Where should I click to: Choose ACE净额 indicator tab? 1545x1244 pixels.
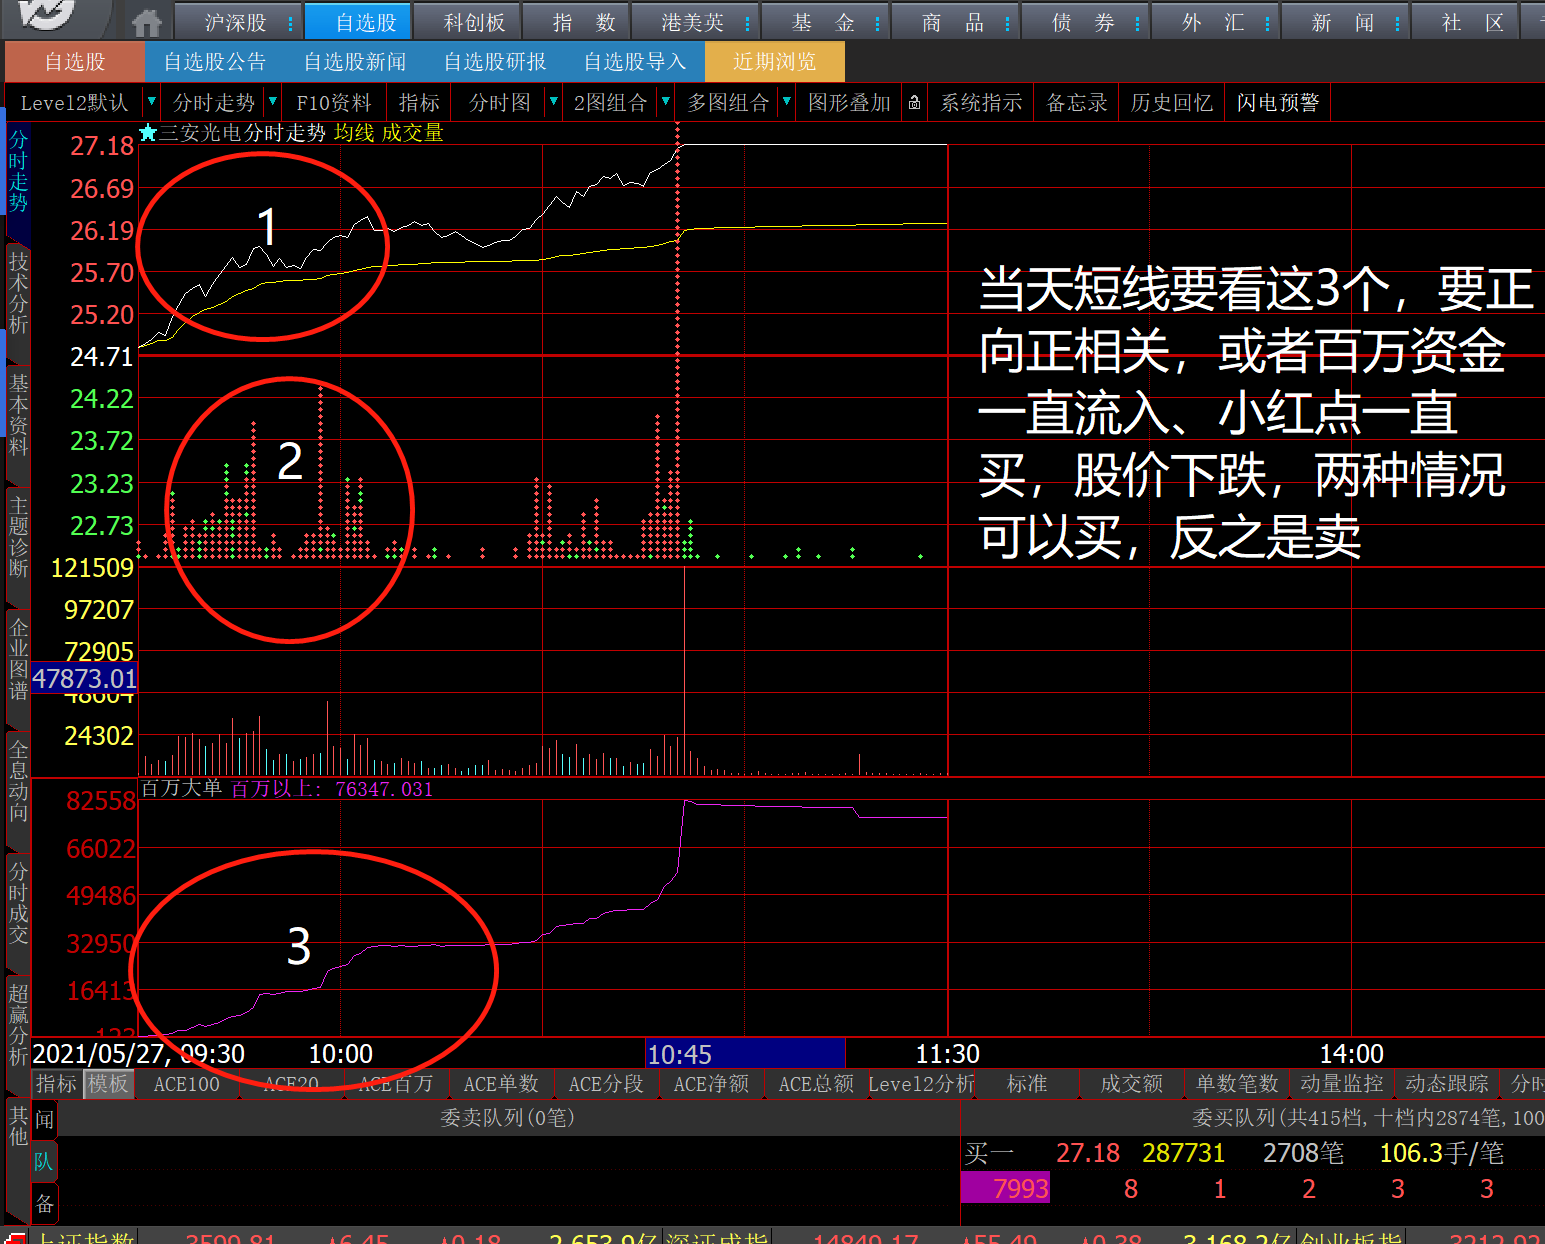(711, 1084)
